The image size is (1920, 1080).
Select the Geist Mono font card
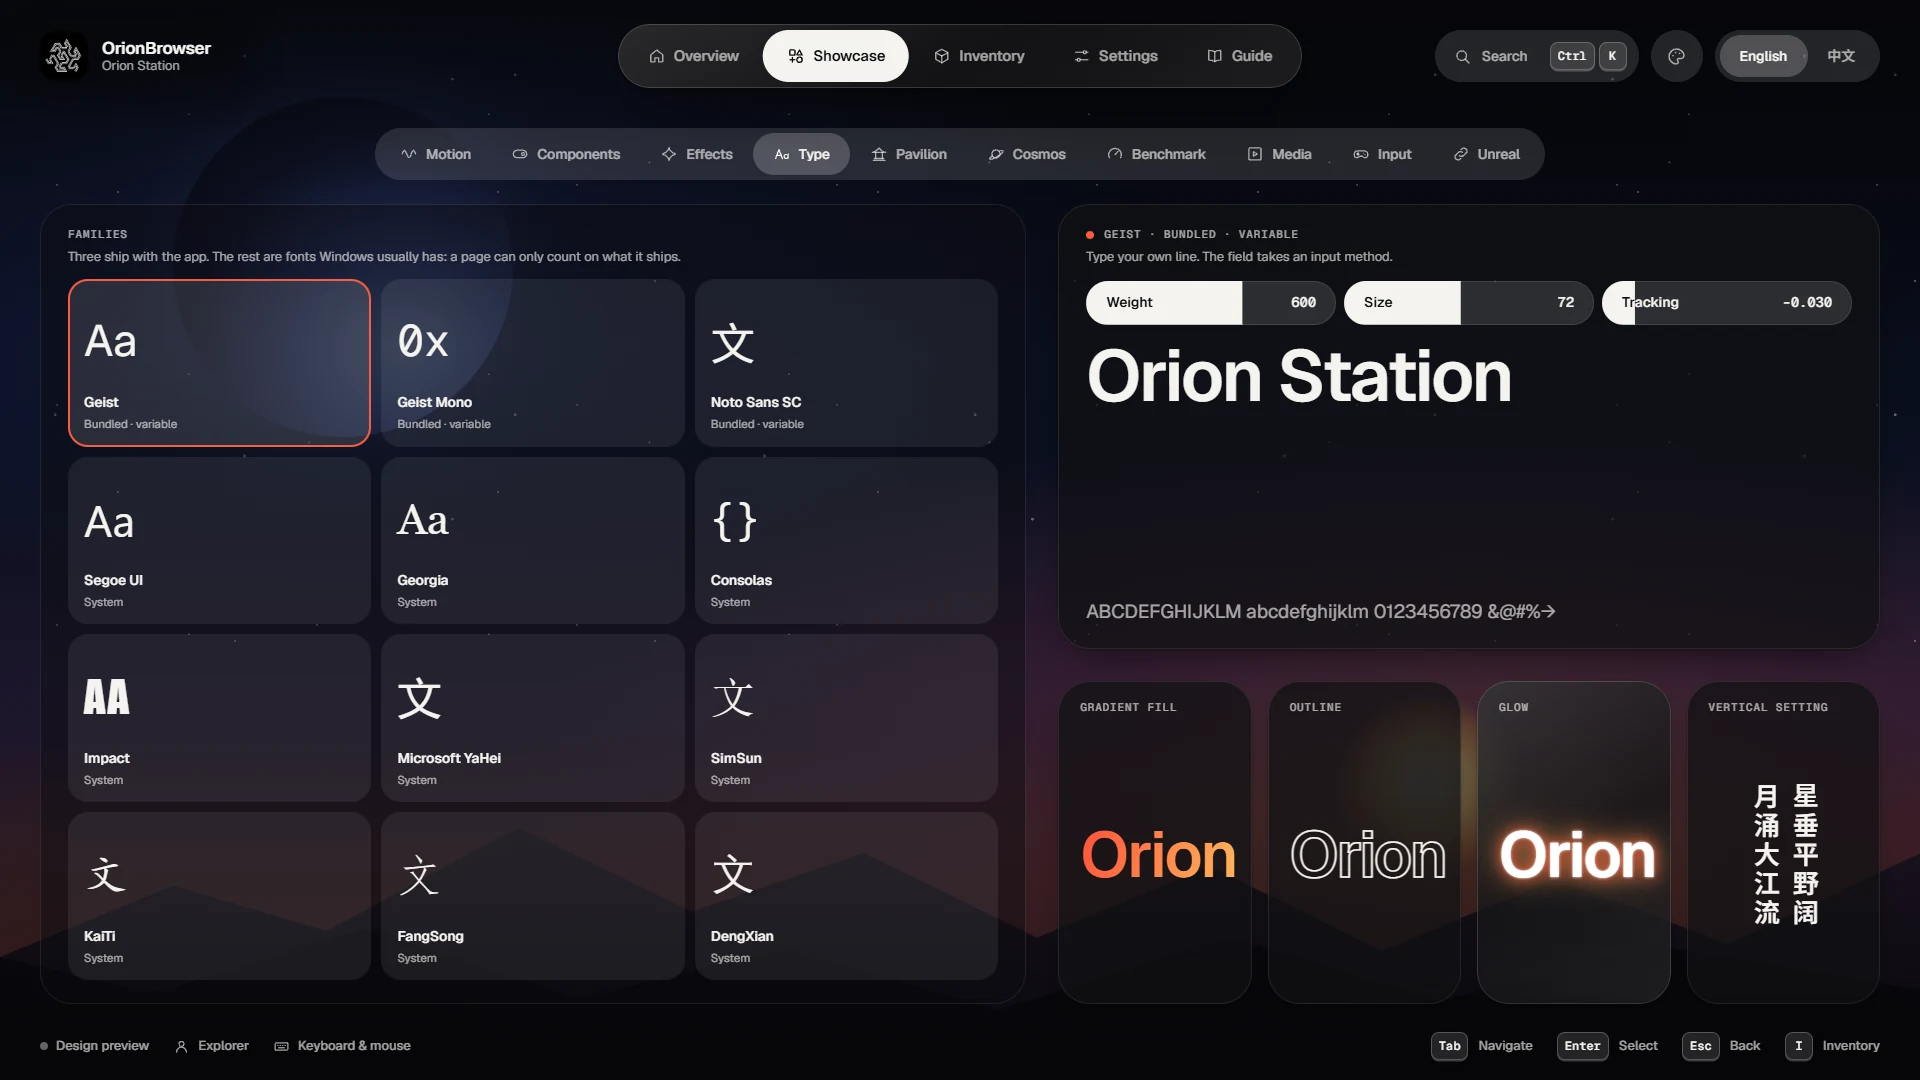click(x=532, y=363)
